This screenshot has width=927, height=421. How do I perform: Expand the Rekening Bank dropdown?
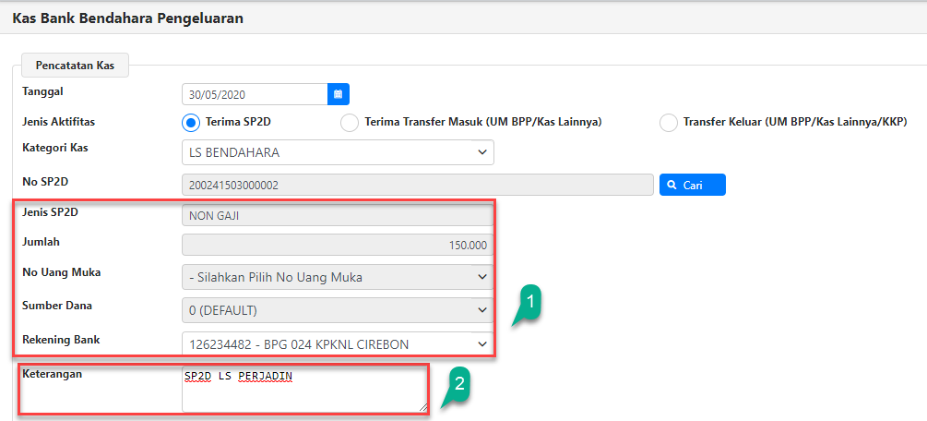[x=338, y=344]
